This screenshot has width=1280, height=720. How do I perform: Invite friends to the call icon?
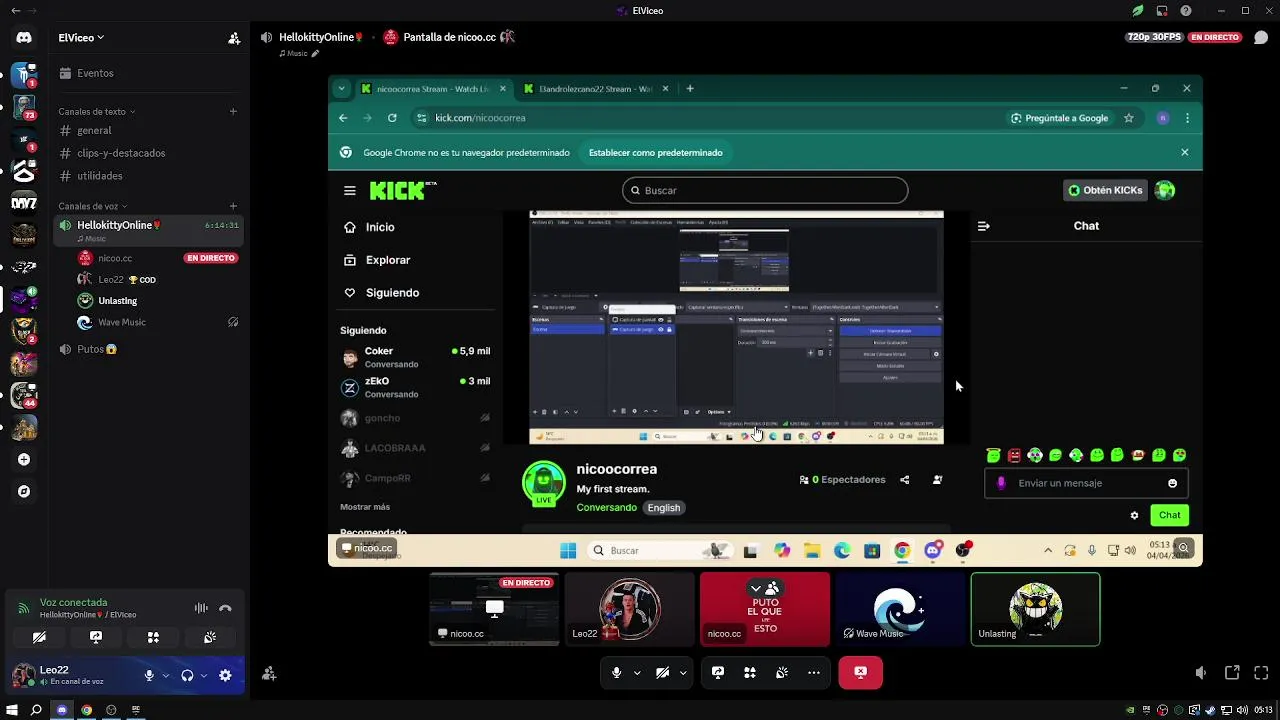pyautogui.click(x=269, y=674)
